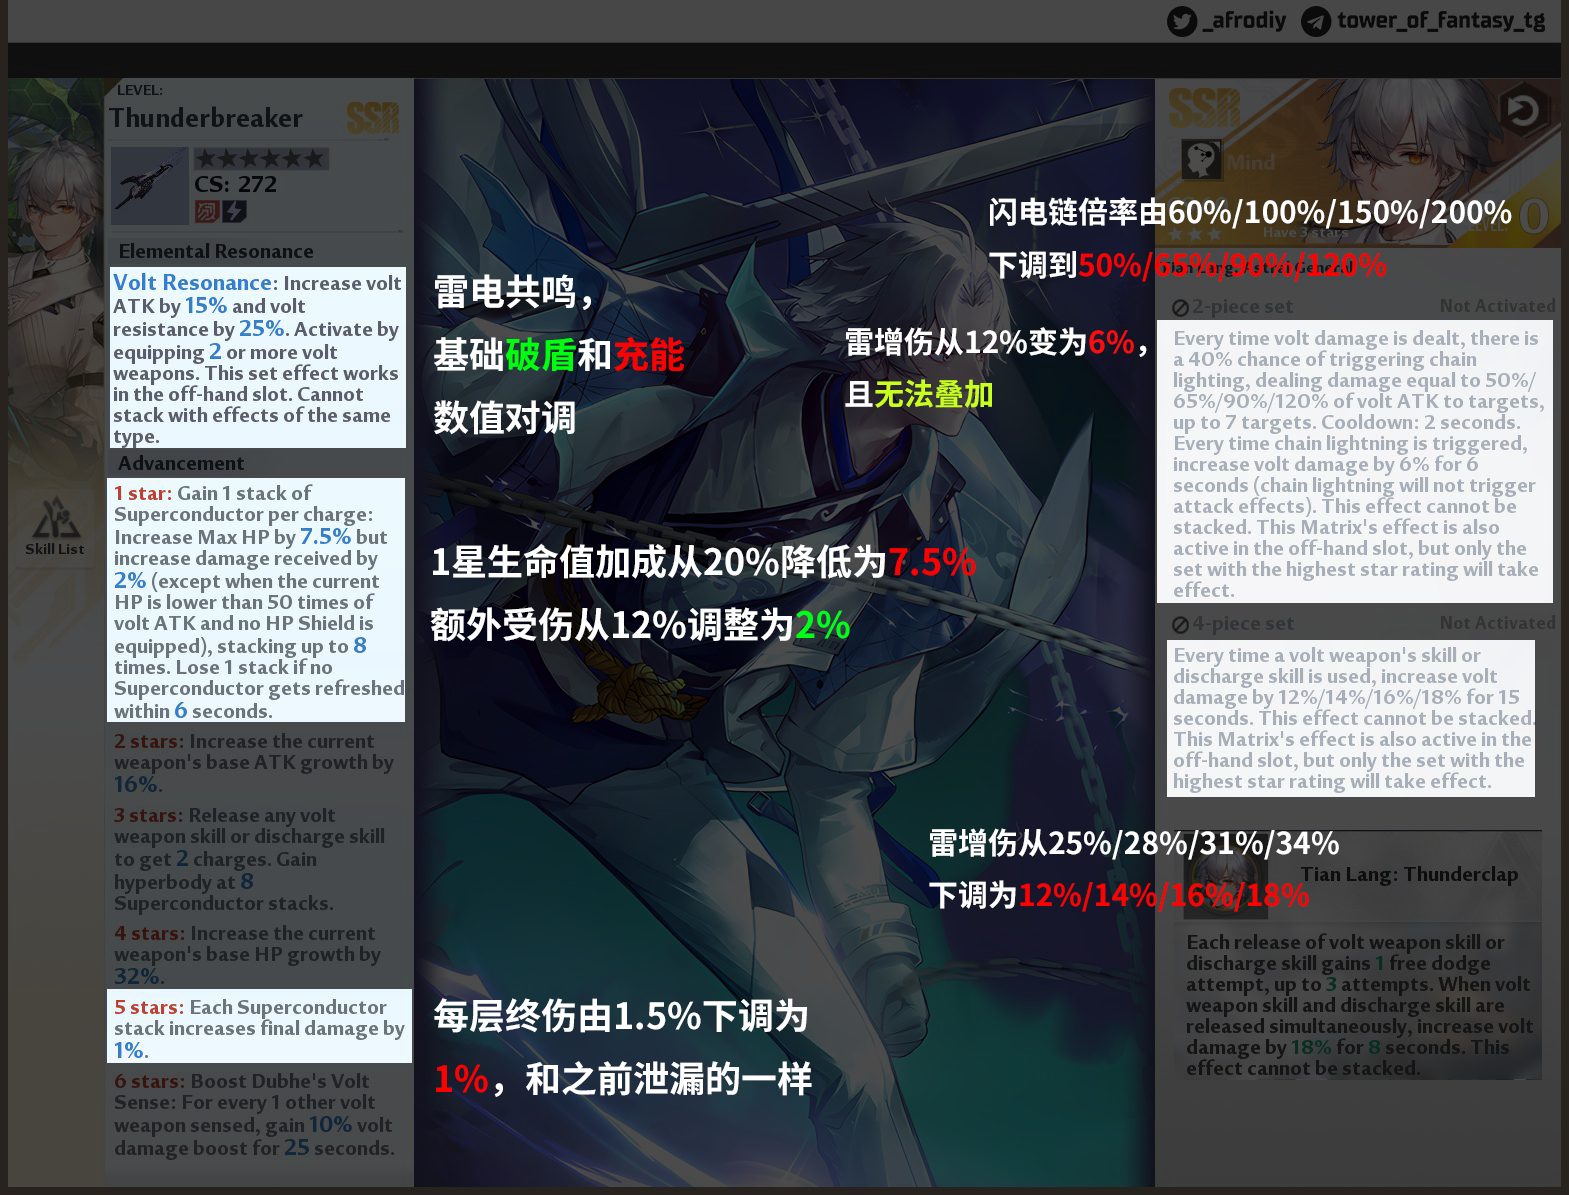Click Not Activated beside 4-piece set

1497,623
